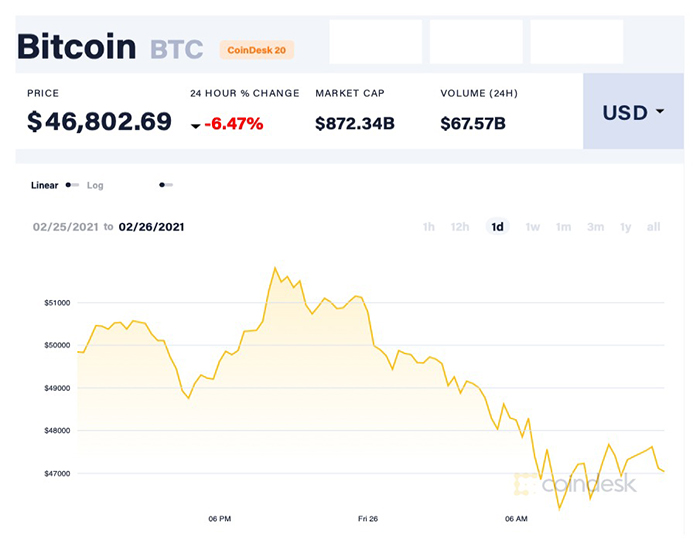Click the unlabeled toggle right of Log
The image size is (700, 543).
(x=166, y=185)
